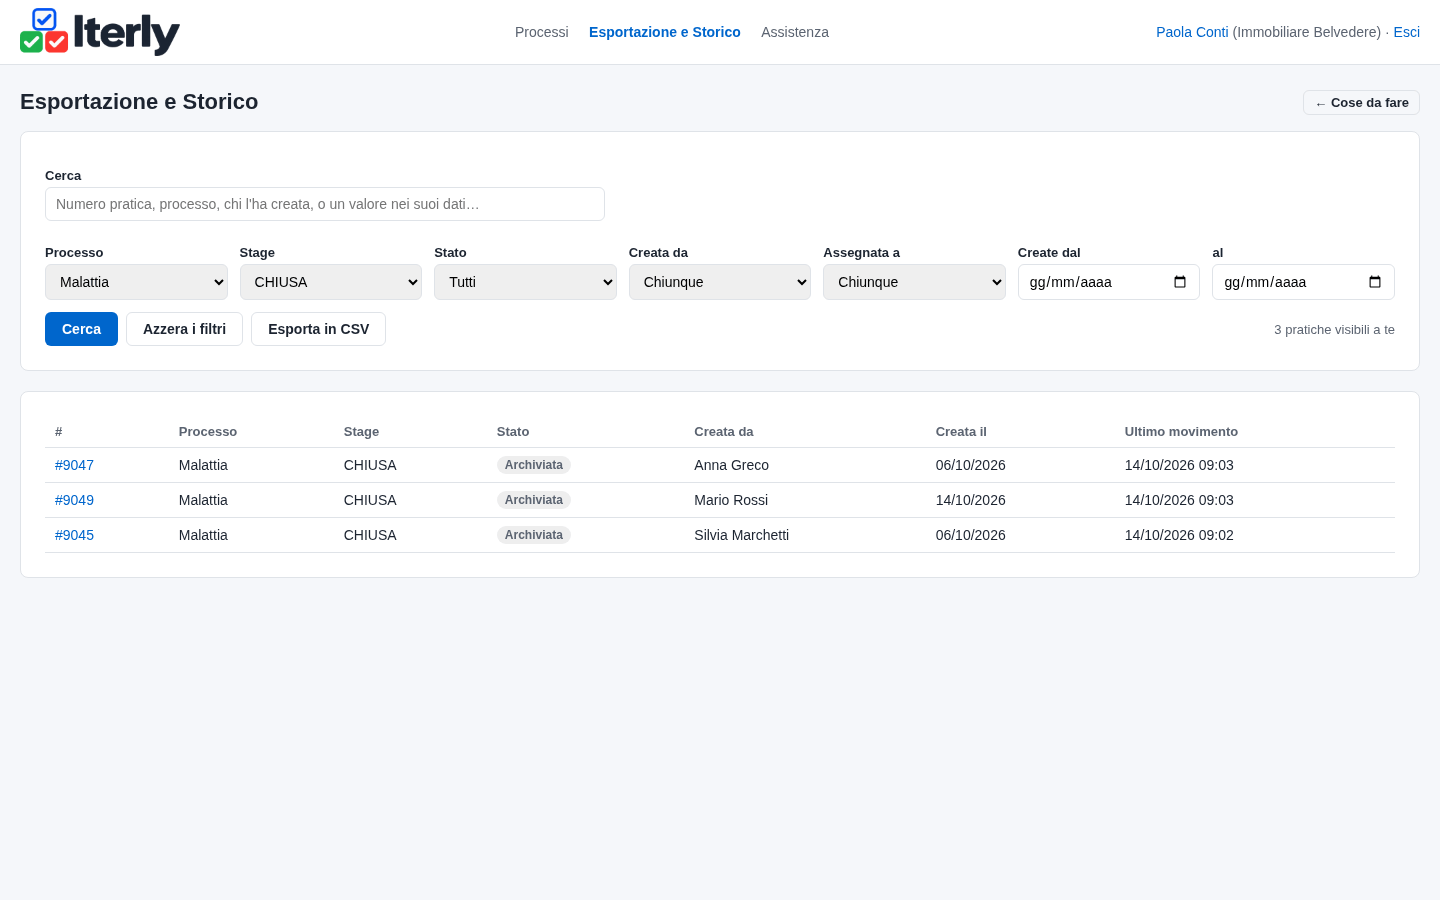1440x900 pixels.
Task: Click the blue Cerca button
Action: coord(81,329)
